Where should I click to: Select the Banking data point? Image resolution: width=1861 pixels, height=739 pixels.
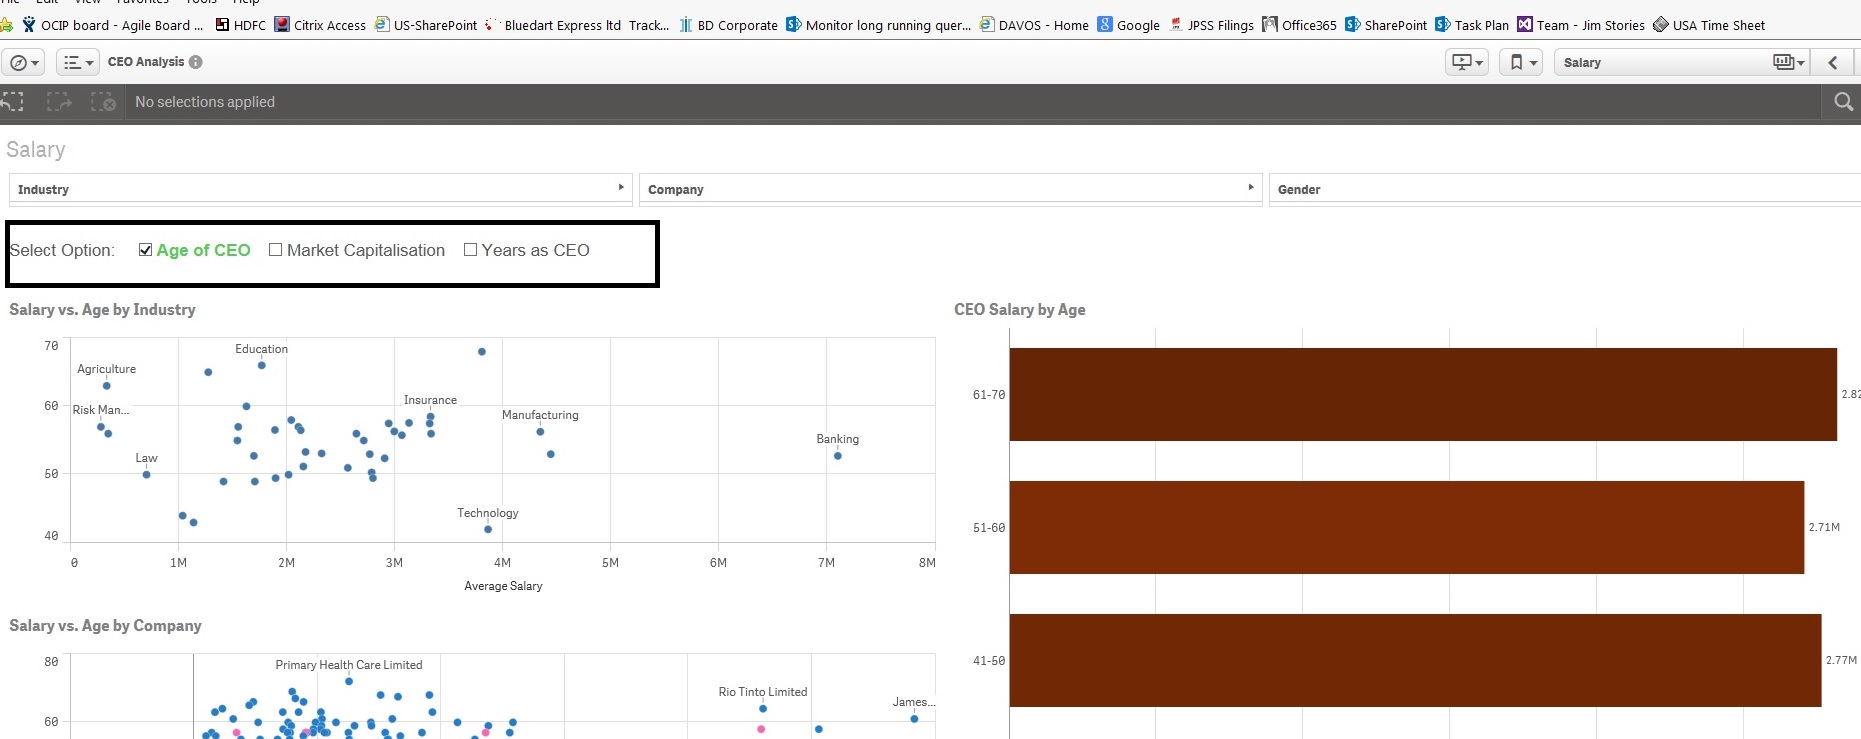click(838, 456)
